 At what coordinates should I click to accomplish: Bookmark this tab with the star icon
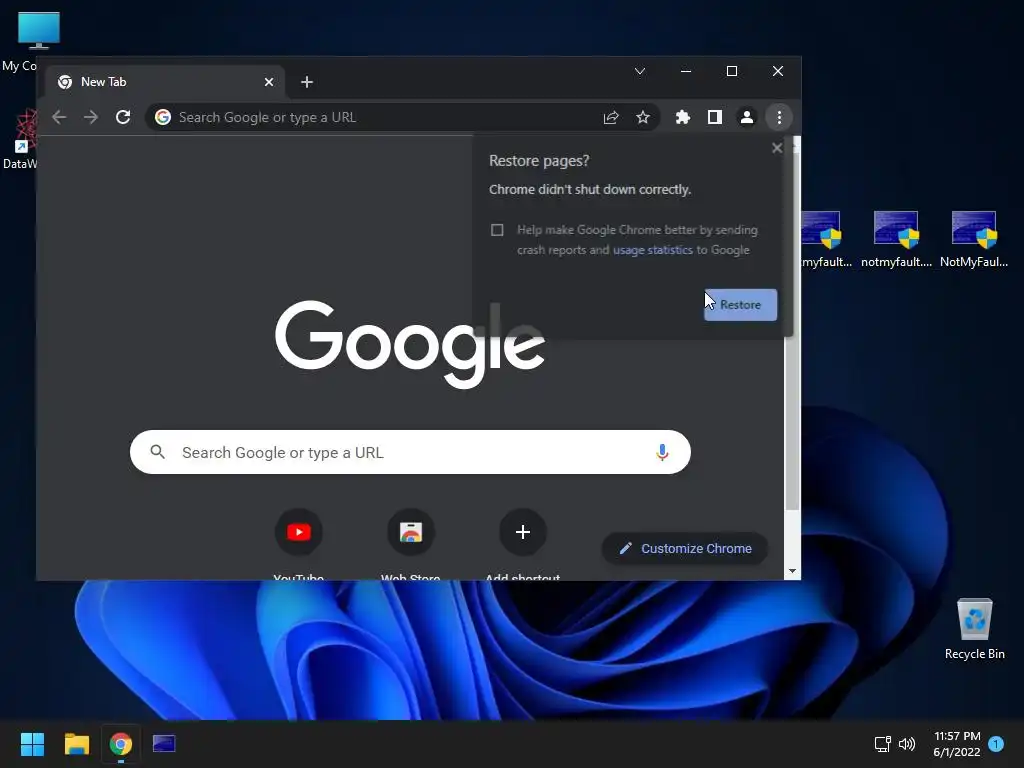643,117
